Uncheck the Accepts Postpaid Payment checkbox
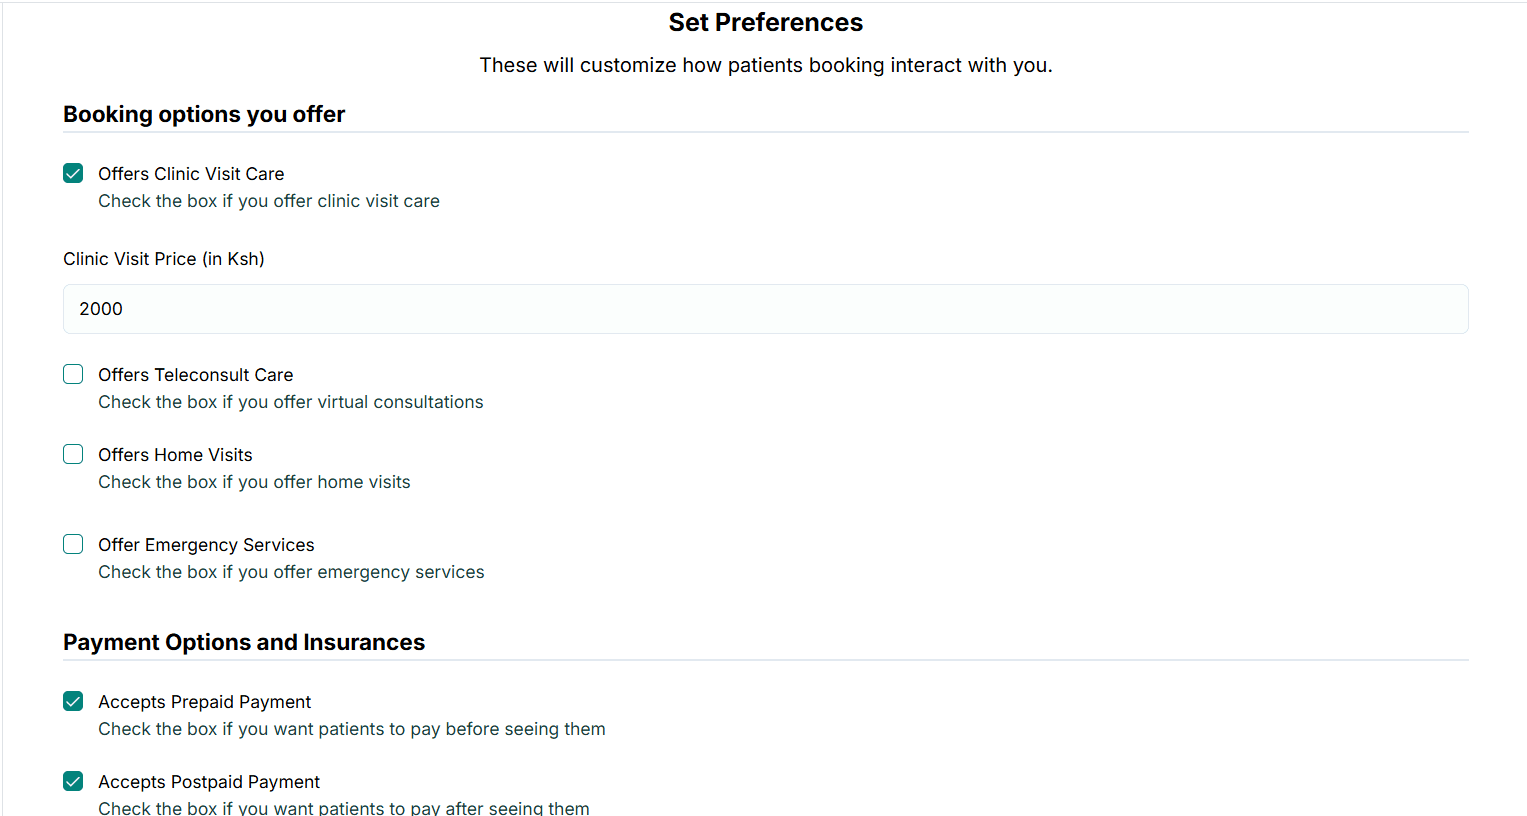1527x816 pixels. point(73,781)
